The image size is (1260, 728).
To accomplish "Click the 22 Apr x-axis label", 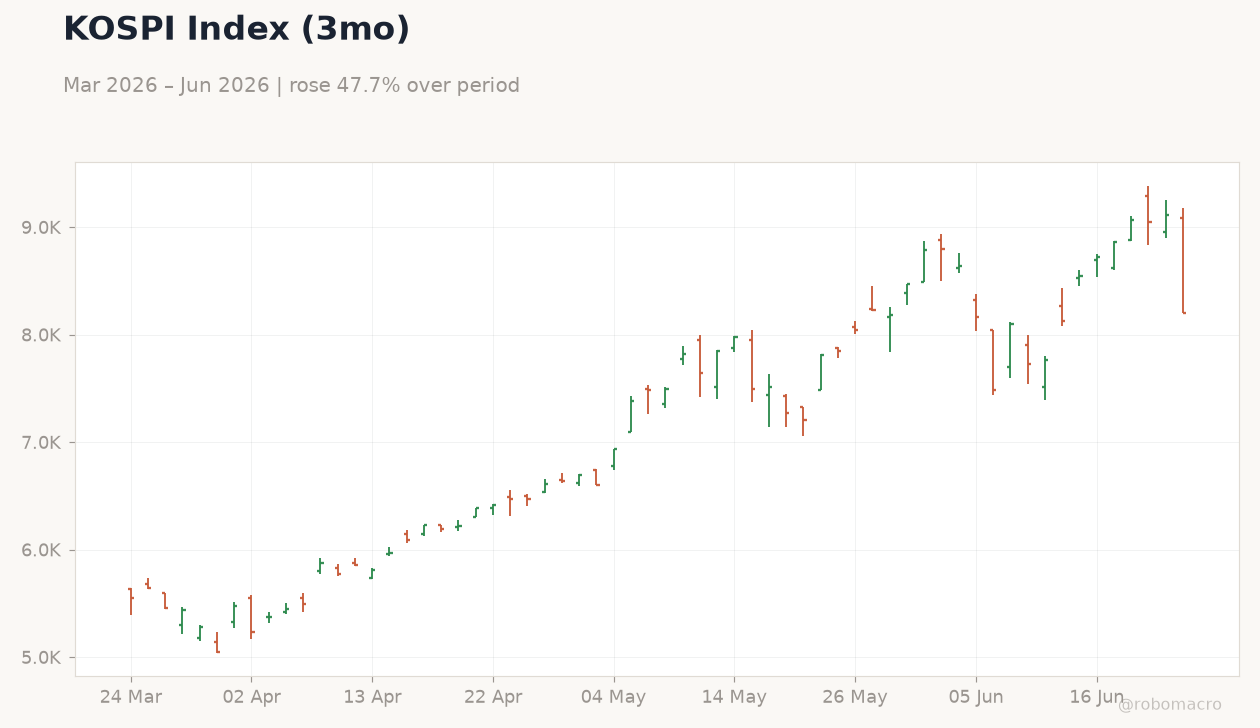I will point(493,697).
